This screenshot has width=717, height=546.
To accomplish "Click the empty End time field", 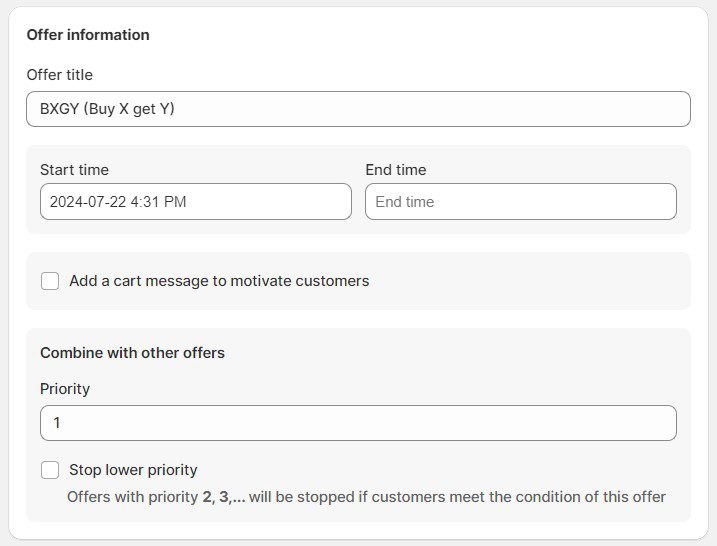I will click(520, 201).
